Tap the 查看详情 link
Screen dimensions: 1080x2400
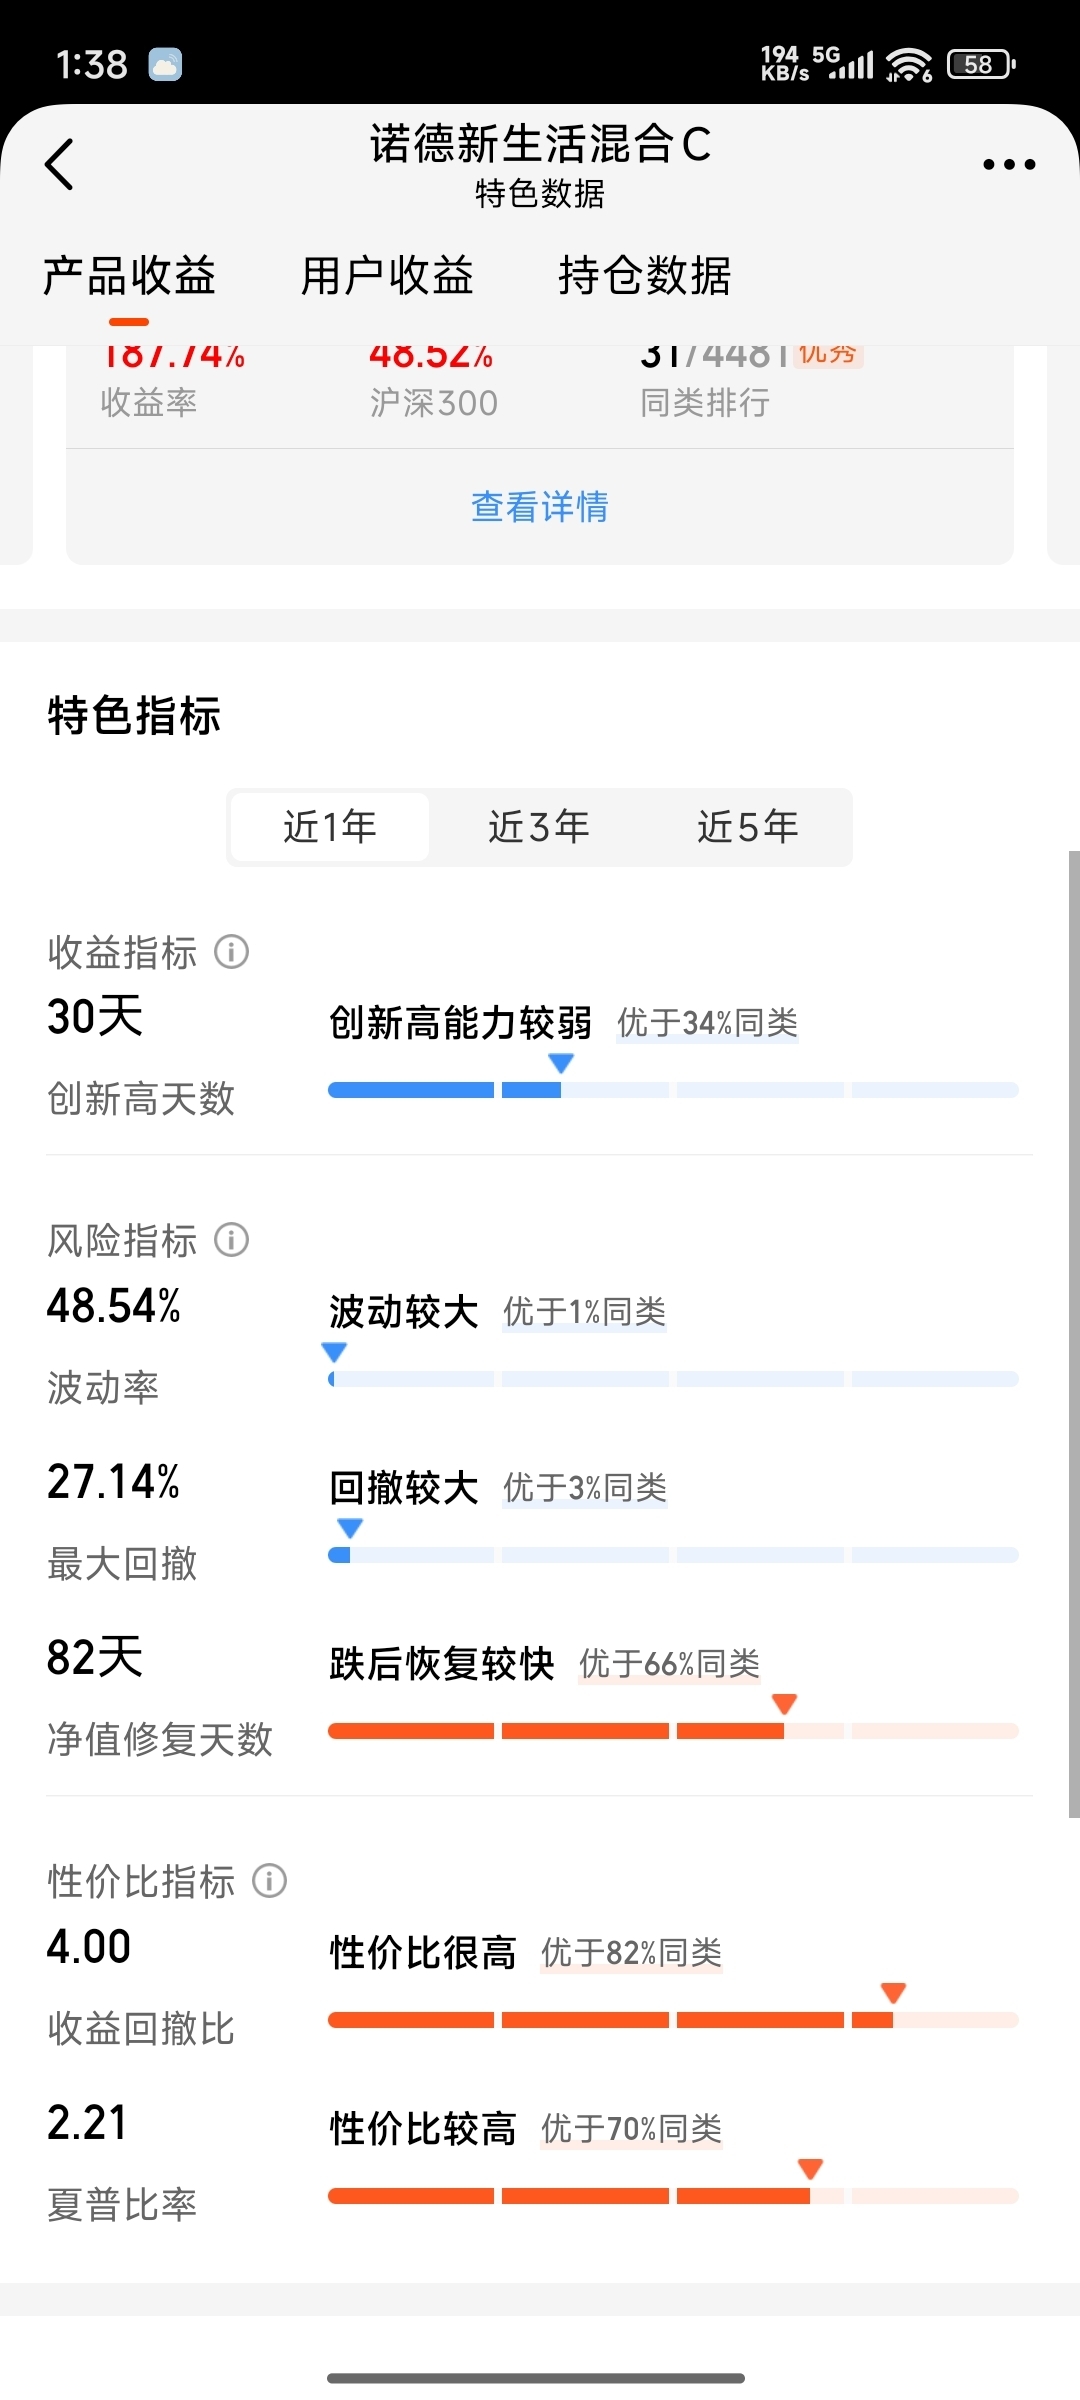pos(539,507)
